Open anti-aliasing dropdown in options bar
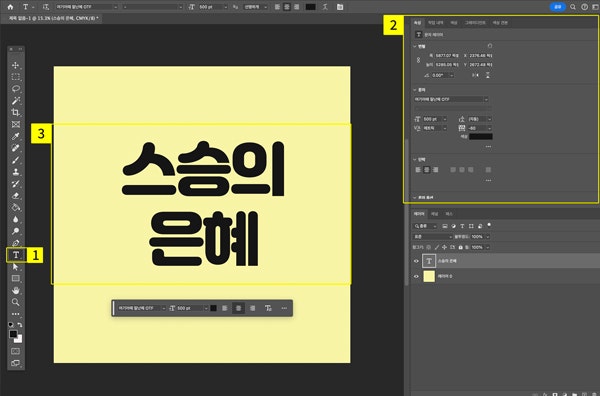The width and height of the screenshot is (600, 396). [x=265, y=7]
